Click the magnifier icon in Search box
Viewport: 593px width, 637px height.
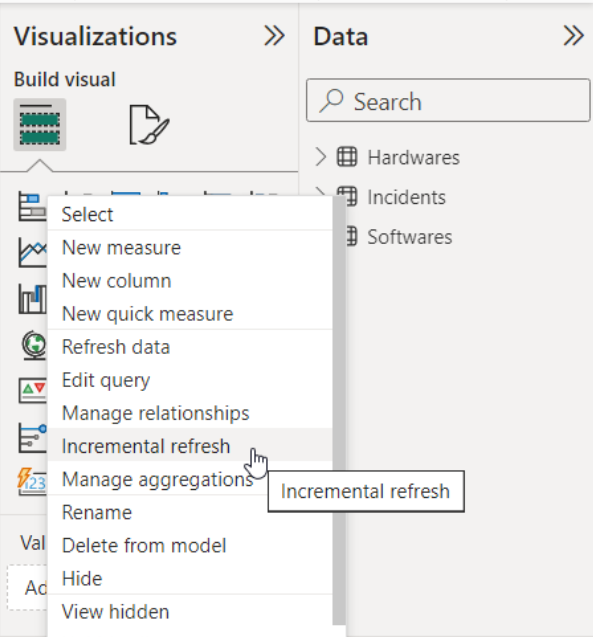tap(331, 100)
